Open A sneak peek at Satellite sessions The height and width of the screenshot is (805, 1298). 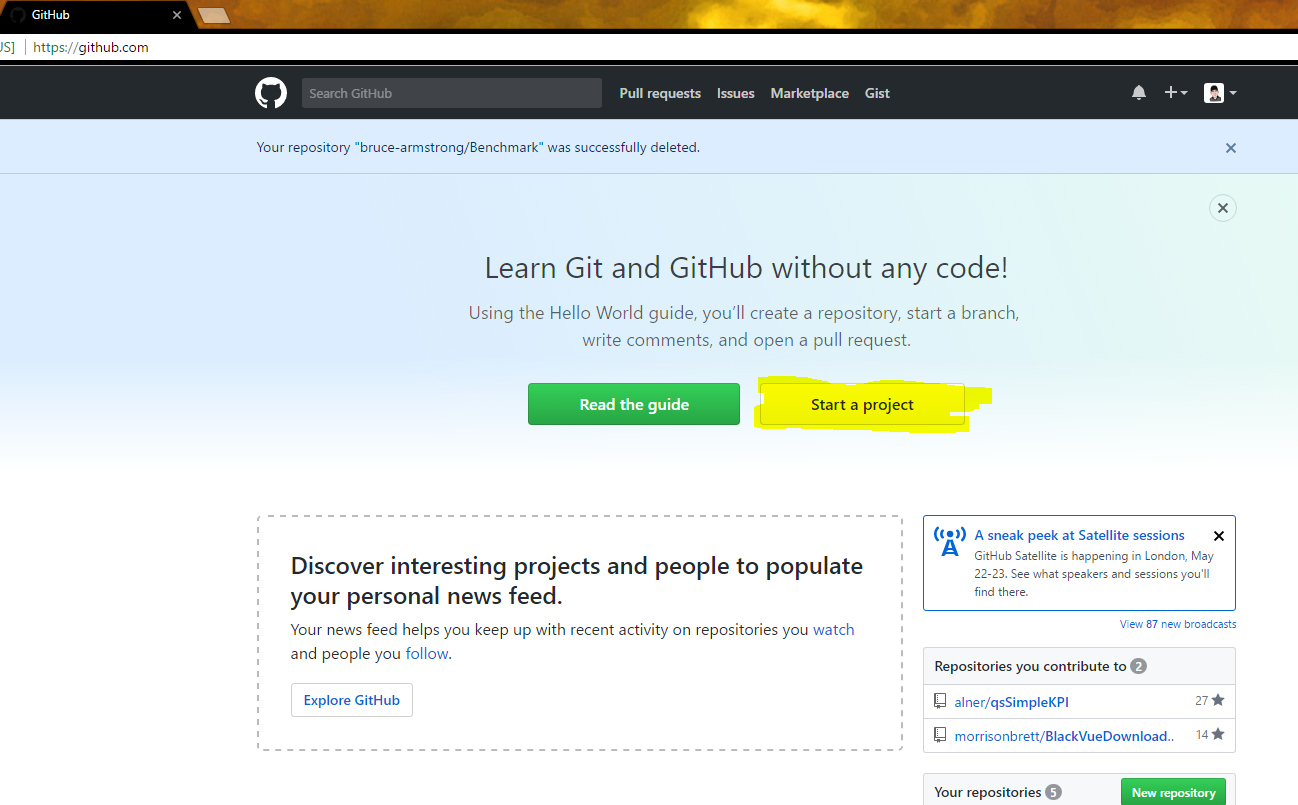pyautogui.click(x=1079, y=535)
